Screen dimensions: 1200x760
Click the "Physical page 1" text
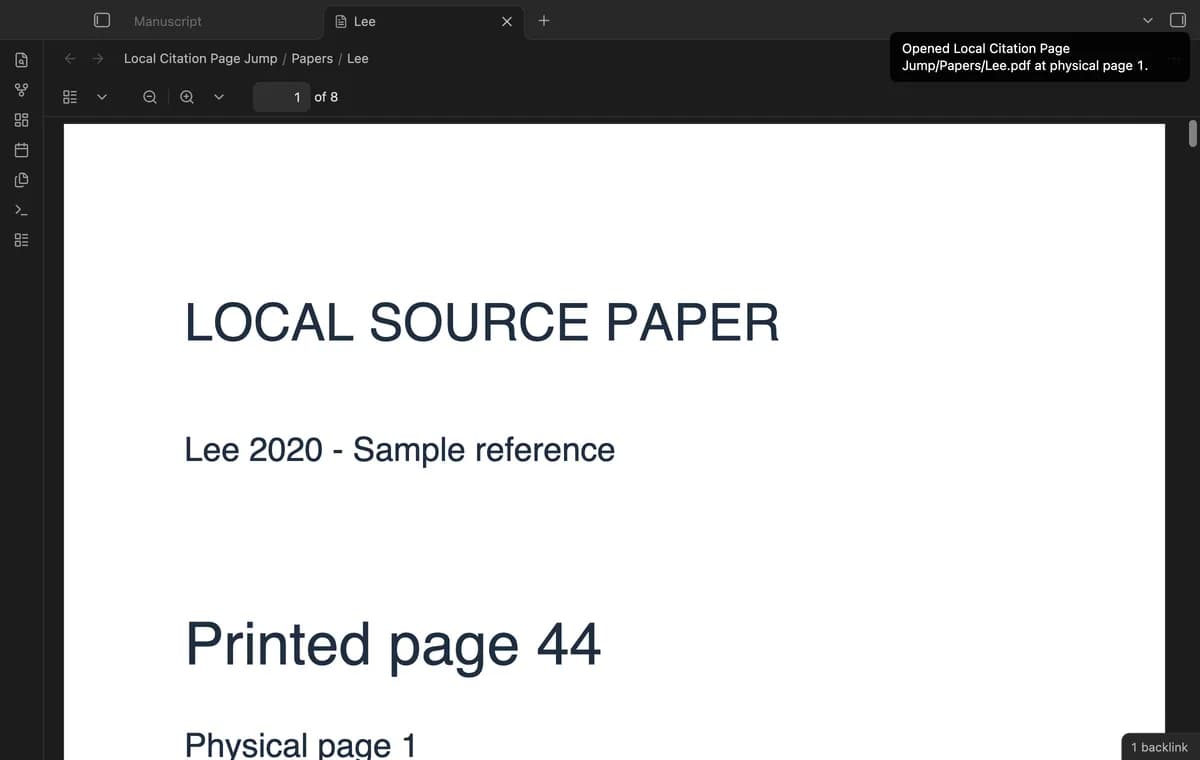pos(300,745)
